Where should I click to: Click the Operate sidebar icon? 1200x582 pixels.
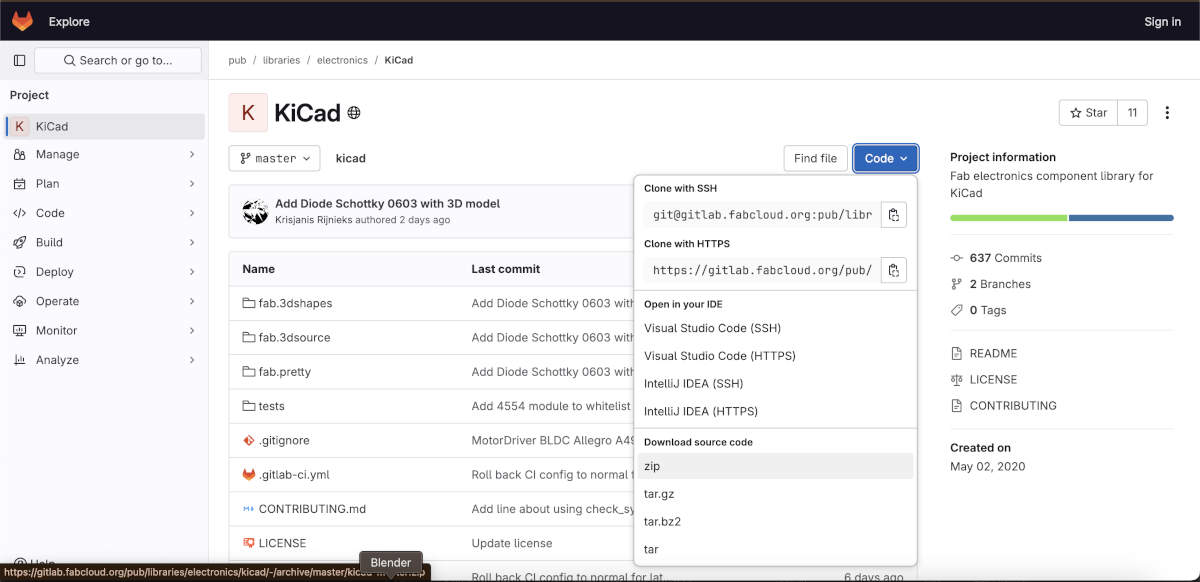(x=19, y=301)
